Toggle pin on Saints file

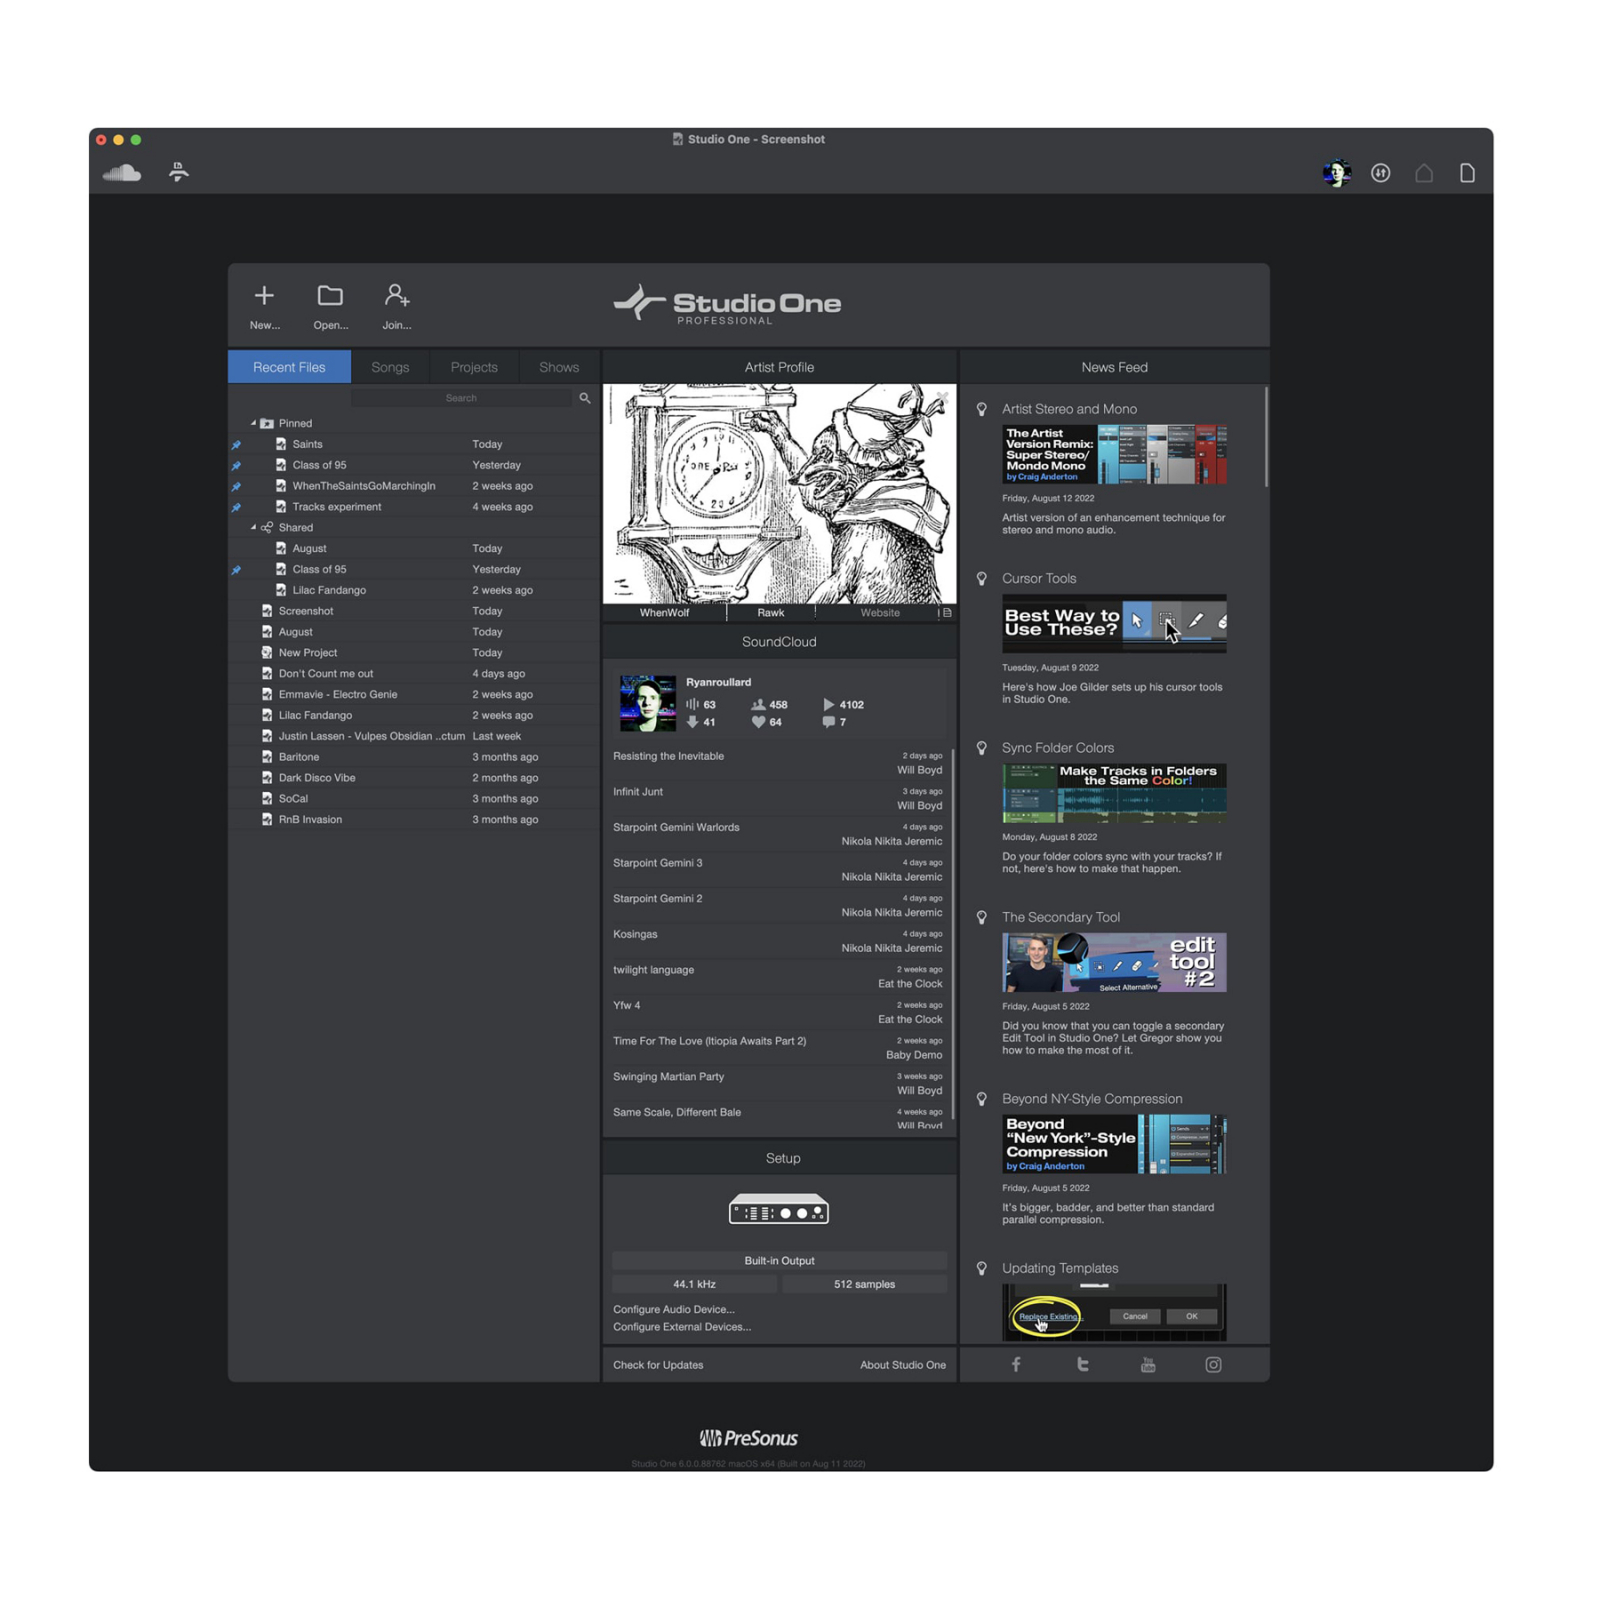[236, 444]
